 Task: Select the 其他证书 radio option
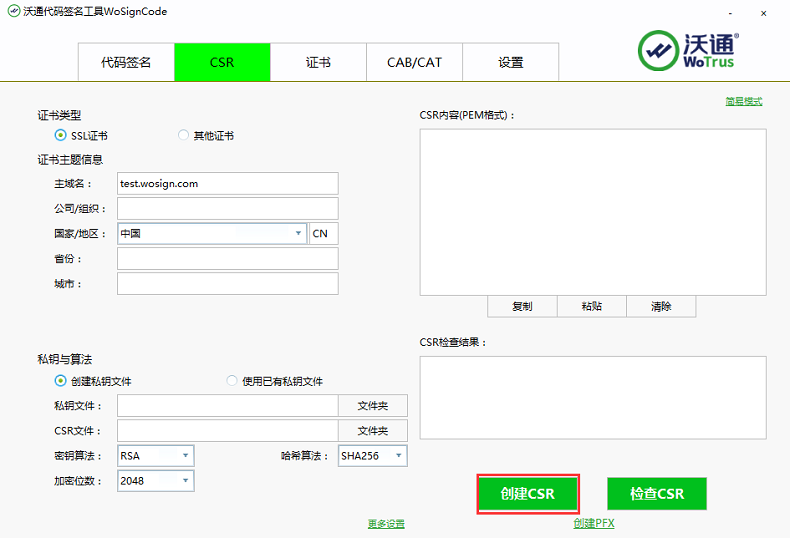click(x=183, y=136)
